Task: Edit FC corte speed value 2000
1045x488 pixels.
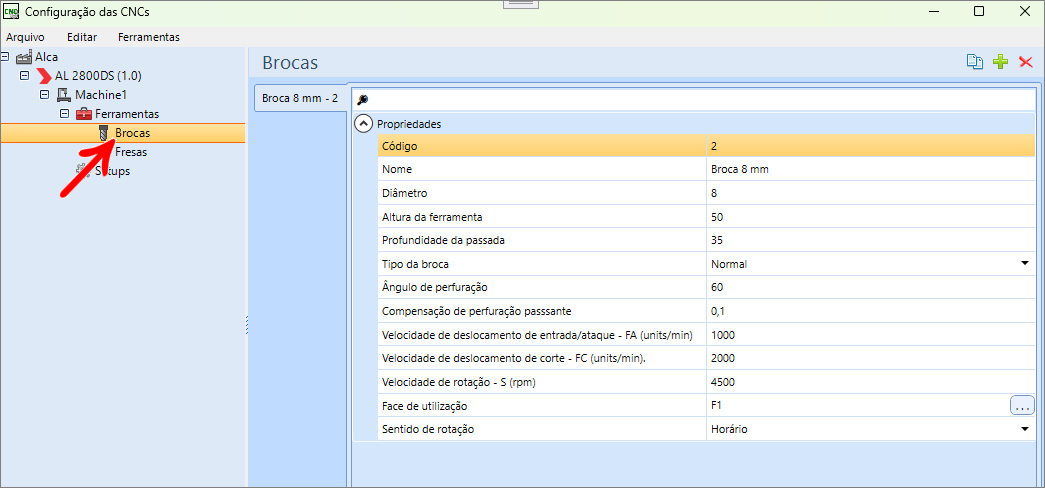Action: [x=870, y=359]
